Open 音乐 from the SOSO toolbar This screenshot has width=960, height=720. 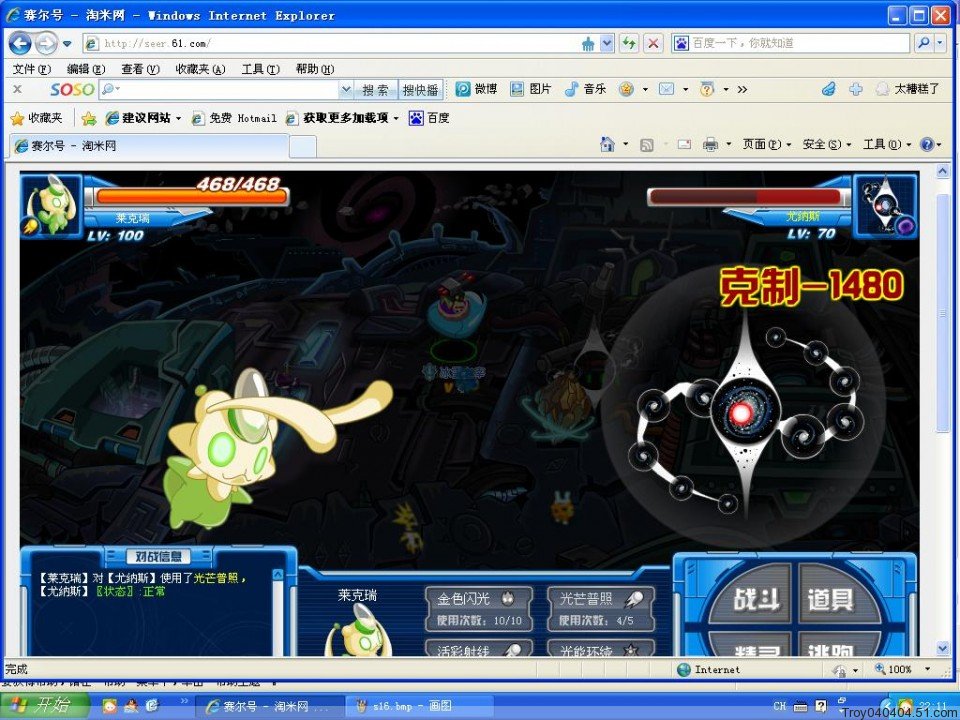[x=585, y=89]
